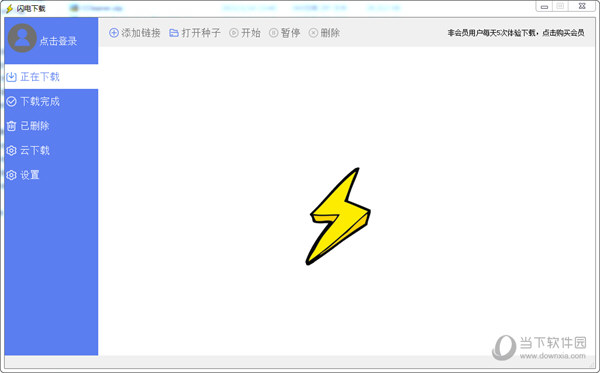
Task: Close the 闪电下载 window
Action: (x=582, y=6)
